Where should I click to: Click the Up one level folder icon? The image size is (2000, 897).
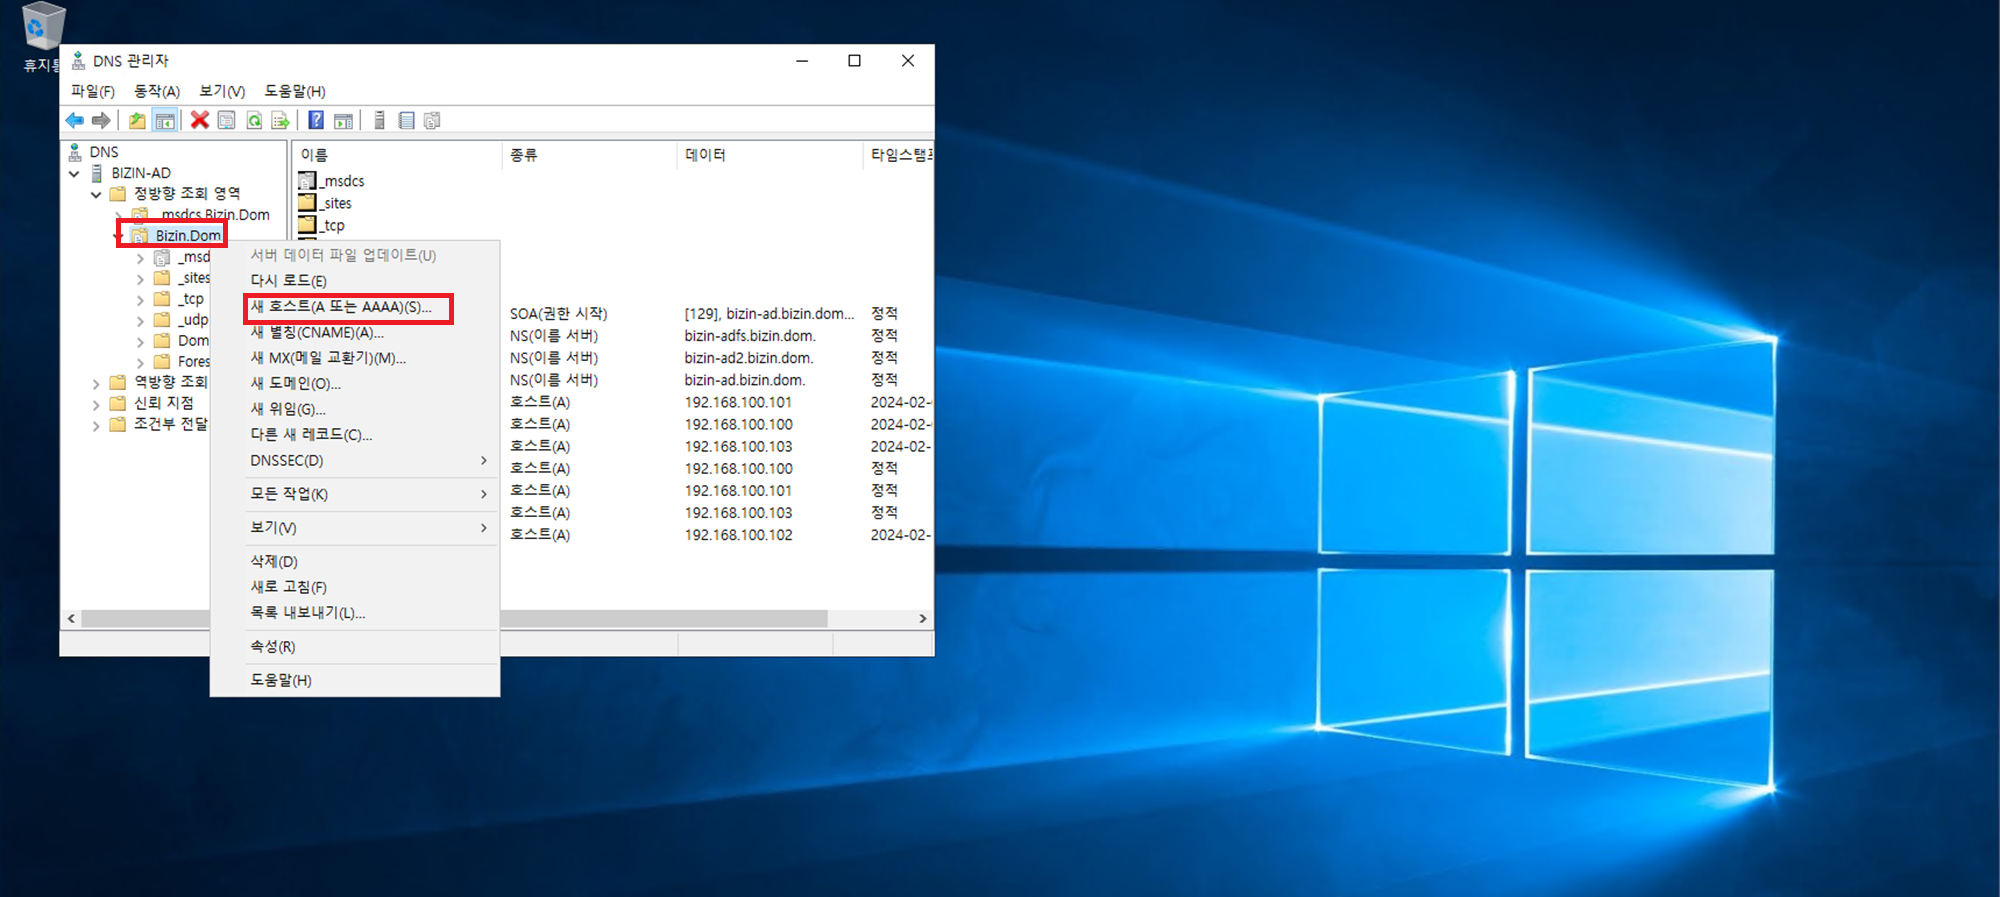coord(137,121)
